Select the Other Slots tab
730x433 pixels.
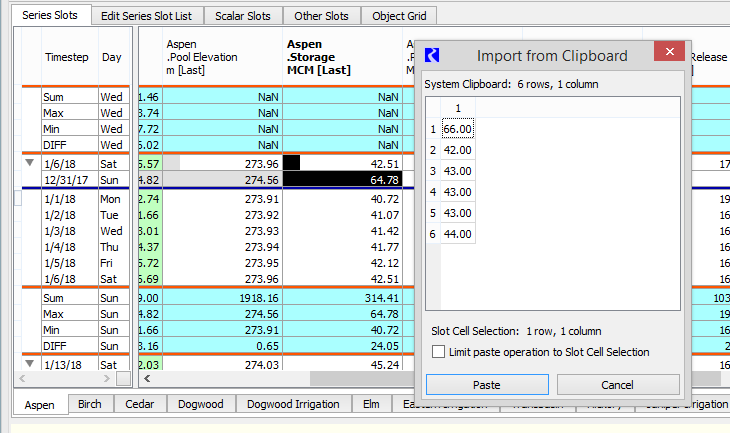[322, 16]
